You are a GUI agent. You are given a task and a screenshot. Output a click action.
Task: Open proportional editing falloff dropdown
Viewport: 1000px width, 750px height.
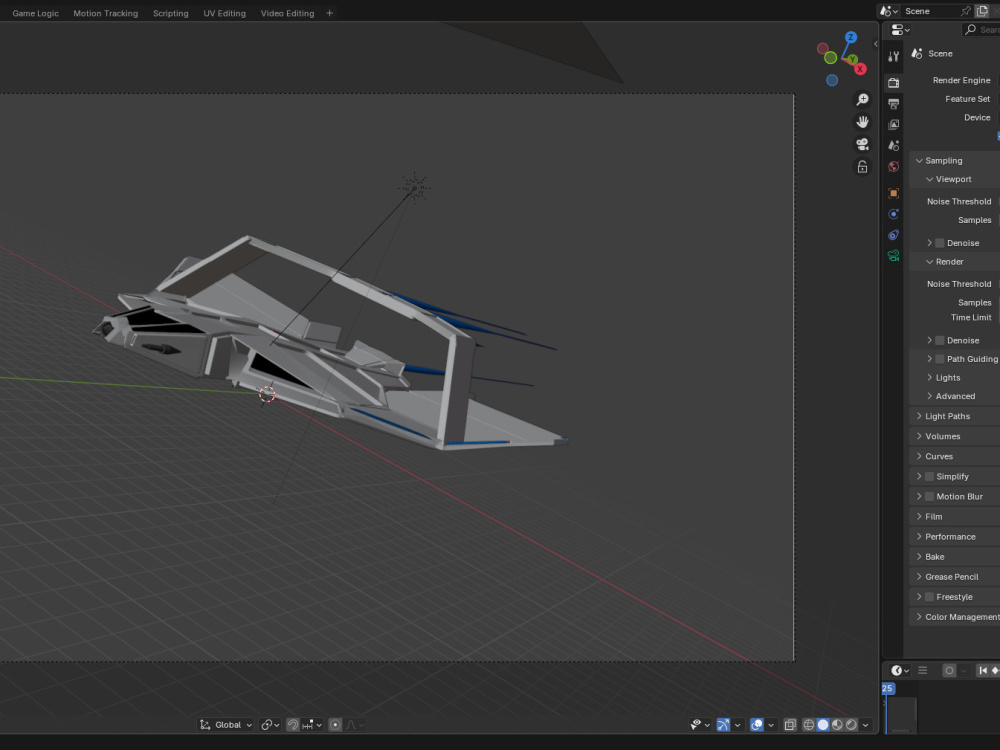355,724
